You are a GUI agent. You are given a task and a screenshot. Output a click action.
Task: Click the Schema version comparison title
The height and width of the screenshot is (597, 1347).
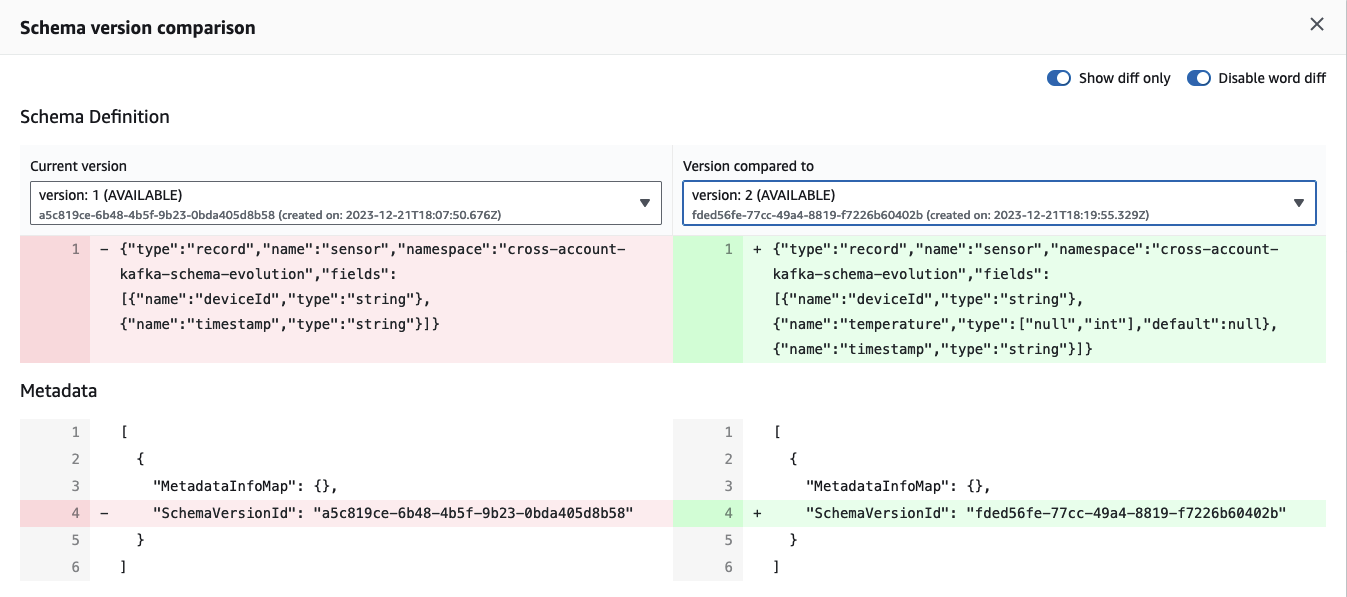click(x=137, y=27)
